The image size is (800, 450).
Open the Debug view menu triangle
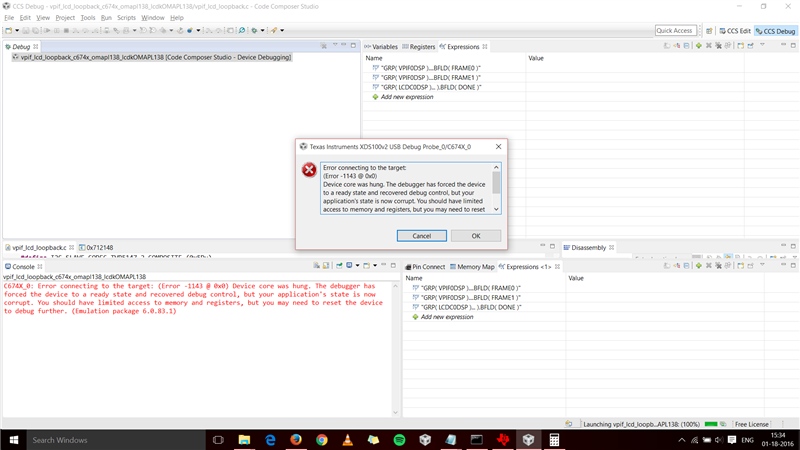click(335, 45)
